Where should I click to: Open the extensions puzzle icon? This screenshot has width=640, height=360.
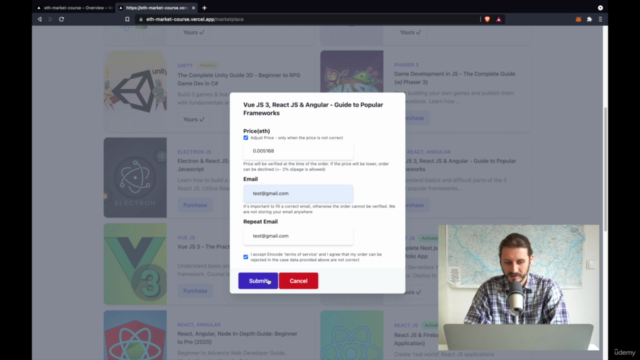pos(589,19)
